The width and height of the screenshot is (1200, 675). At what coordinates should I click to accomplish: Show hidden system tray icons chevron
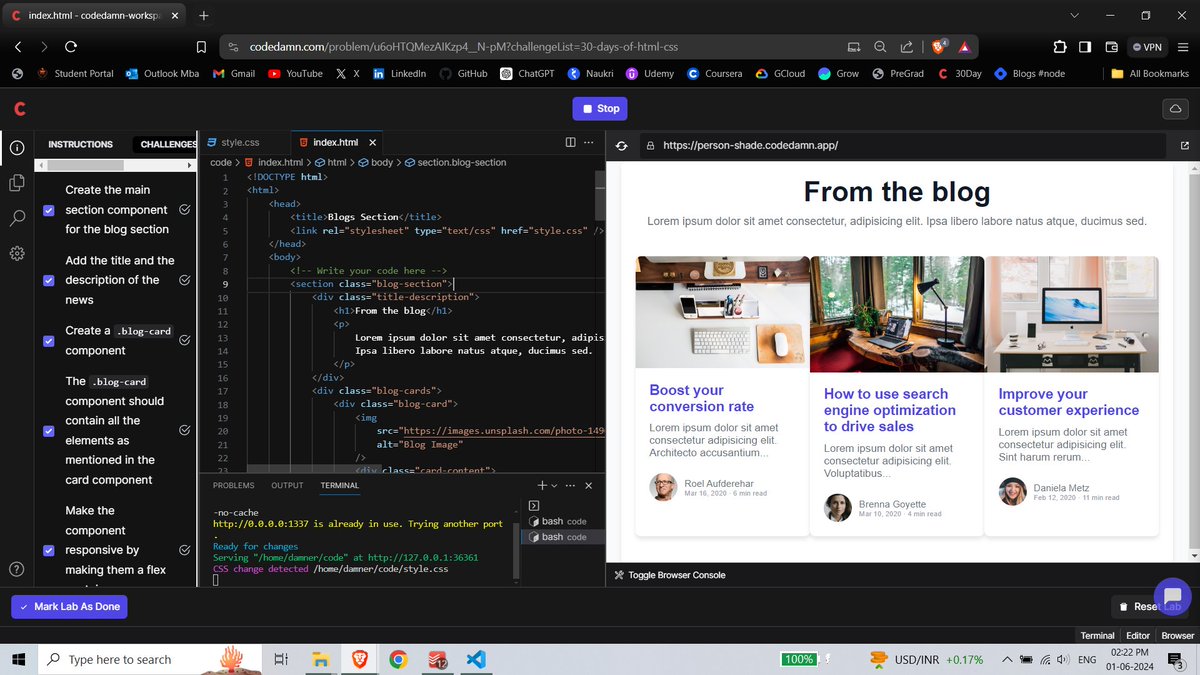1007,660
